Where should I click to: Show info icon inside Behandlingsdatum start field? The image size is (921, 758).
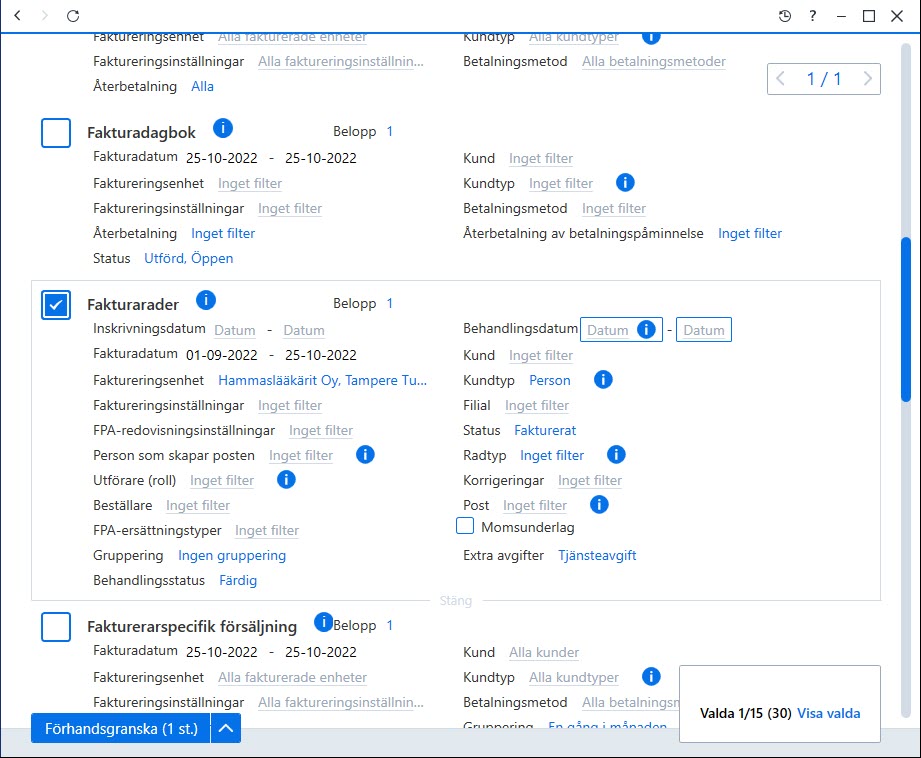coord(646,330)
